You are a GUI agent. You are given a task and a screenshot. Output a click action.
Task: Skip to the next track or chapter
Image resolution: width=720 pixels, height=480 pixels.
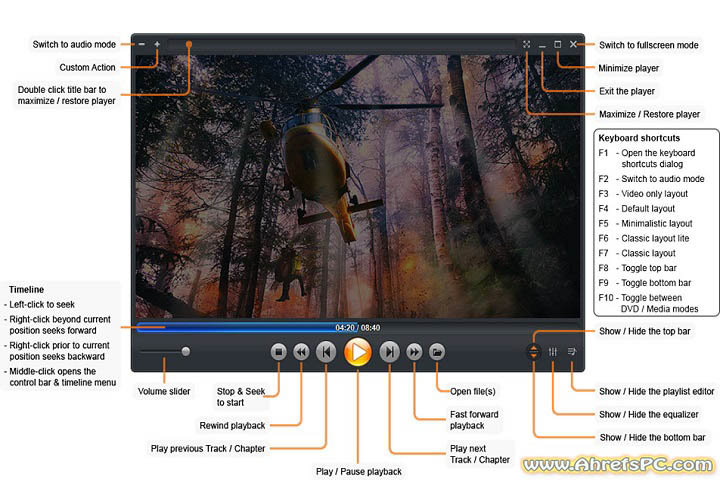(389, 352)
